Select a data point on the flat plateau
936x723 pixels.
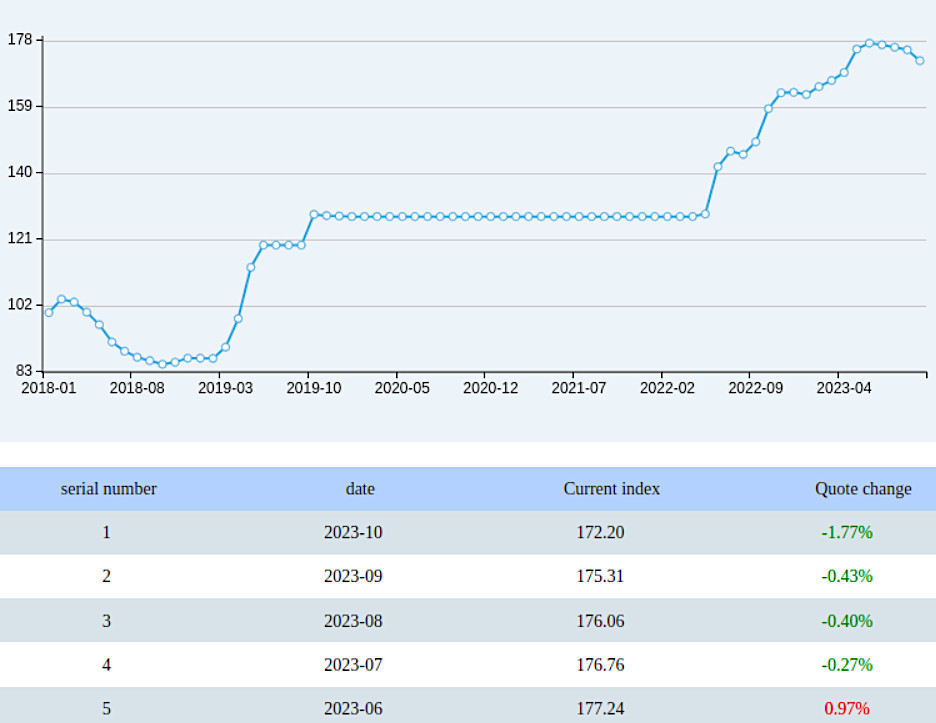490,215
